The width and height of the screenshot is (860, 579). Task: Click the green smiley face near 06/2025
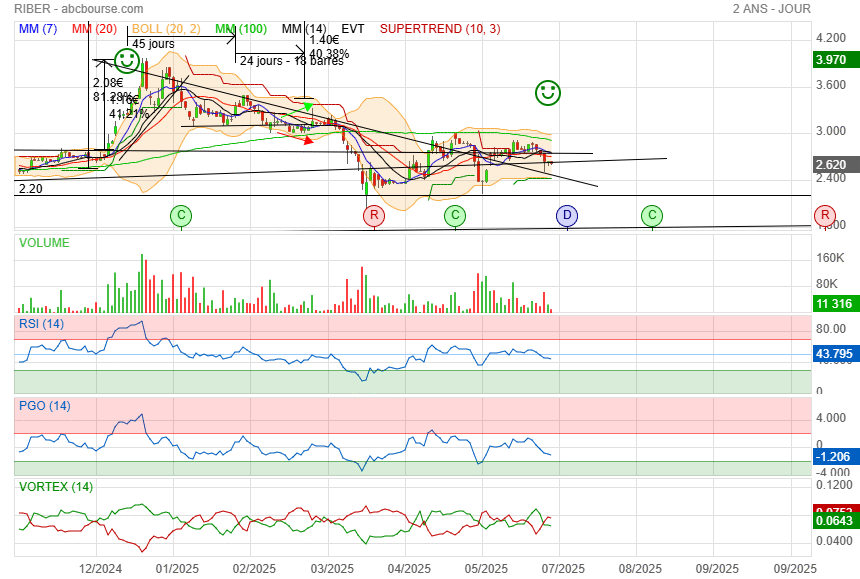(x=547, y=93)
